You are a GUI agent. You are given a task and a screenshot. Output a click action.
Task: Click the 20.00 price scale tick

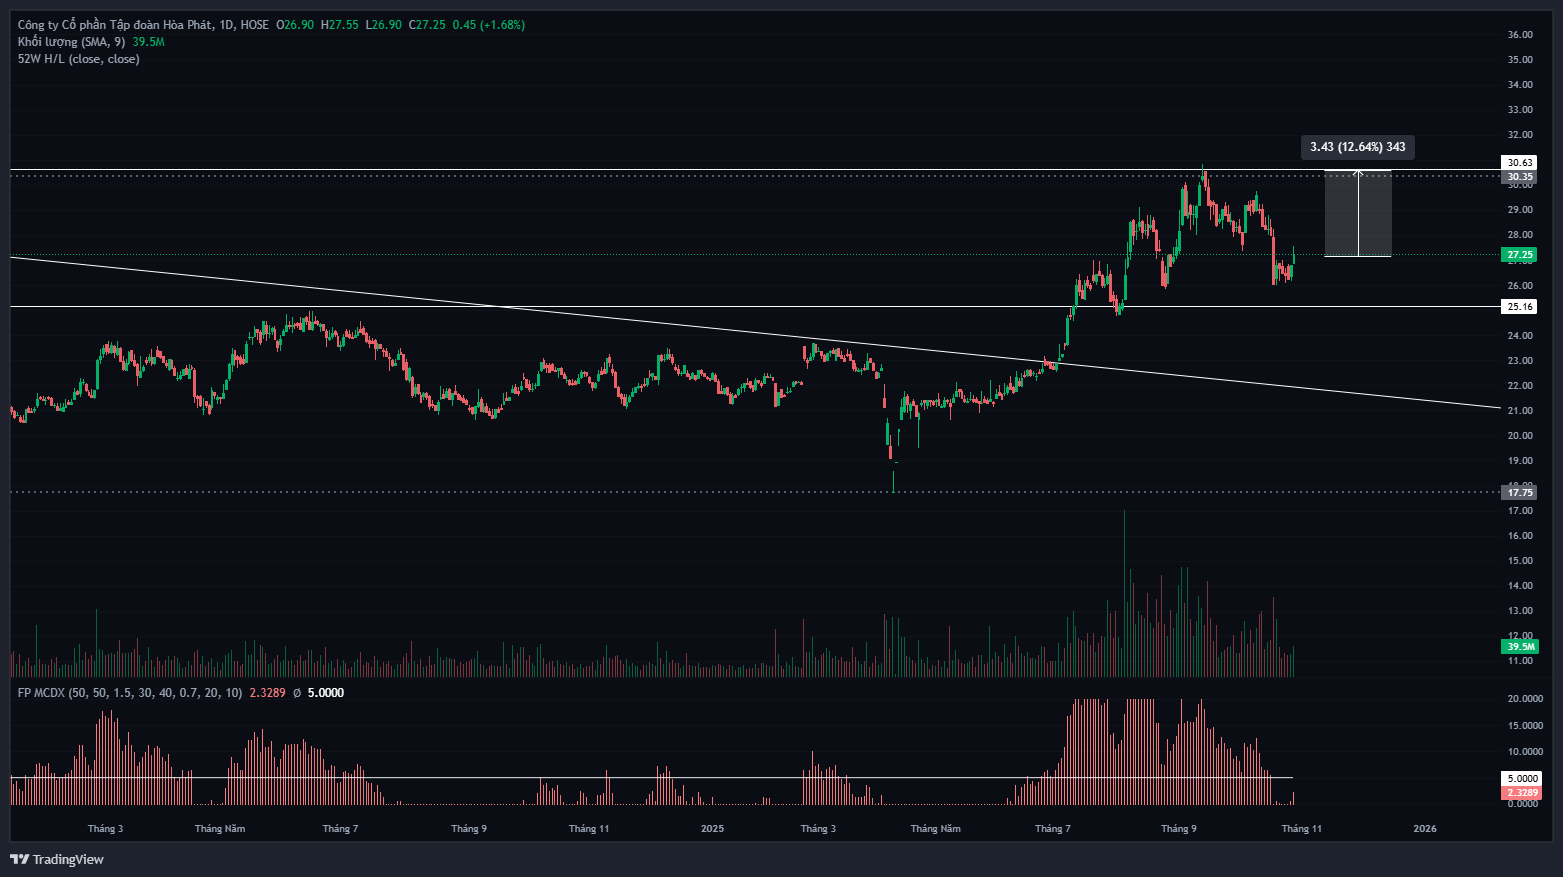pyautogui.click(x=1520, y=436)
